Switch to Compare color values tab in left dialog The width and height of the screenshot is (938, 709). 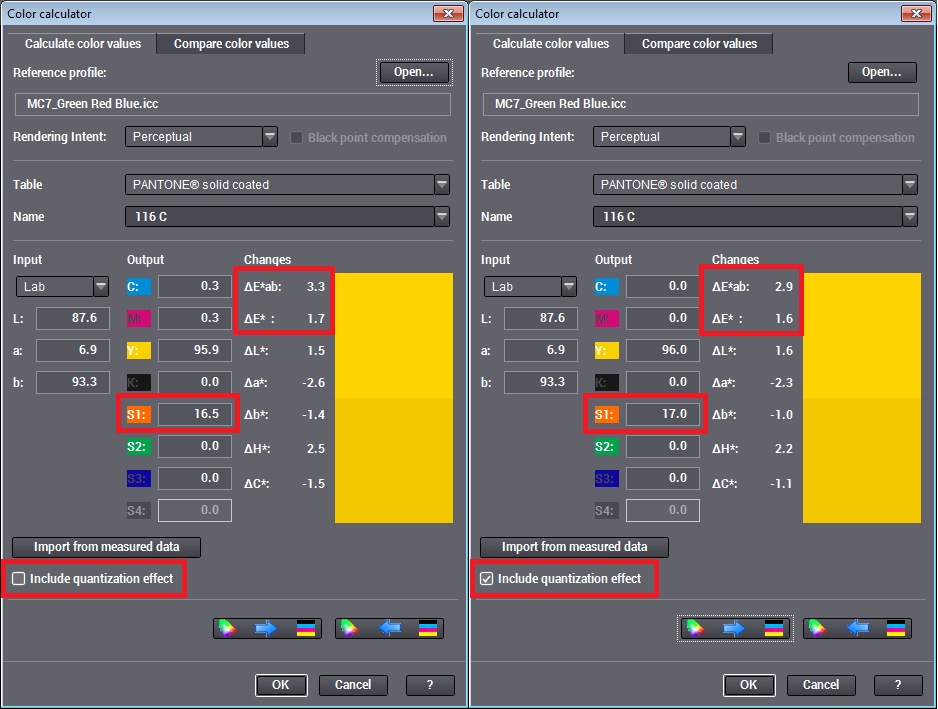231,44
